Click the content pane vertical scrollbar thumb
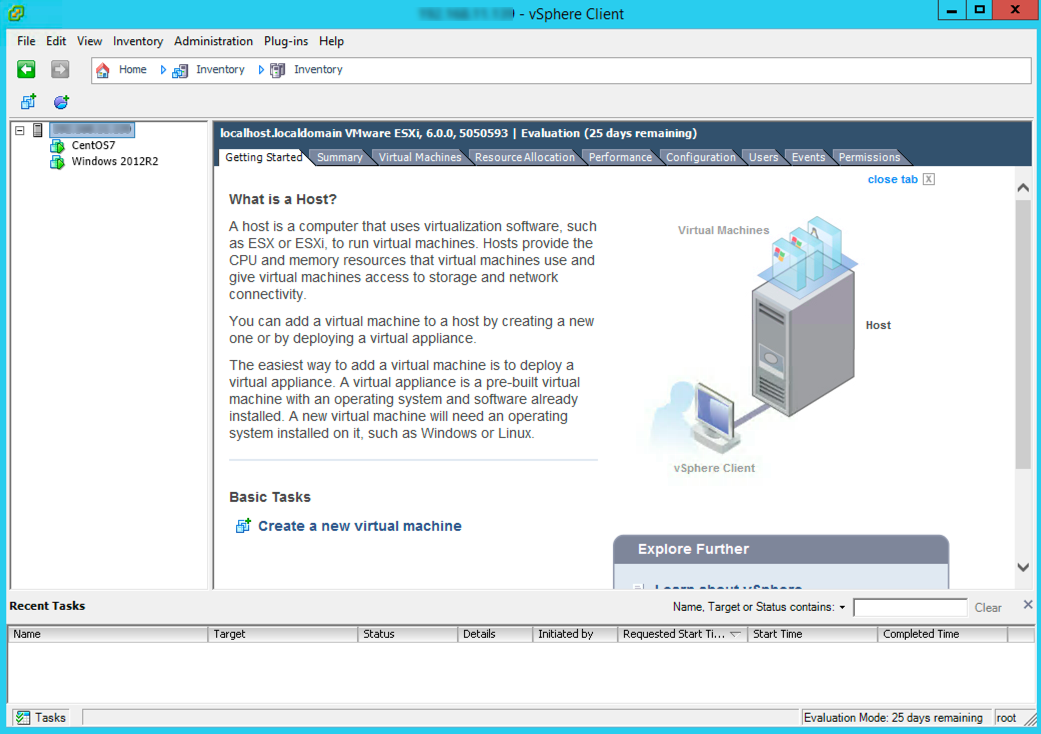The width and height of the screenshot is (1041, 734). (x=1023, y=334)
